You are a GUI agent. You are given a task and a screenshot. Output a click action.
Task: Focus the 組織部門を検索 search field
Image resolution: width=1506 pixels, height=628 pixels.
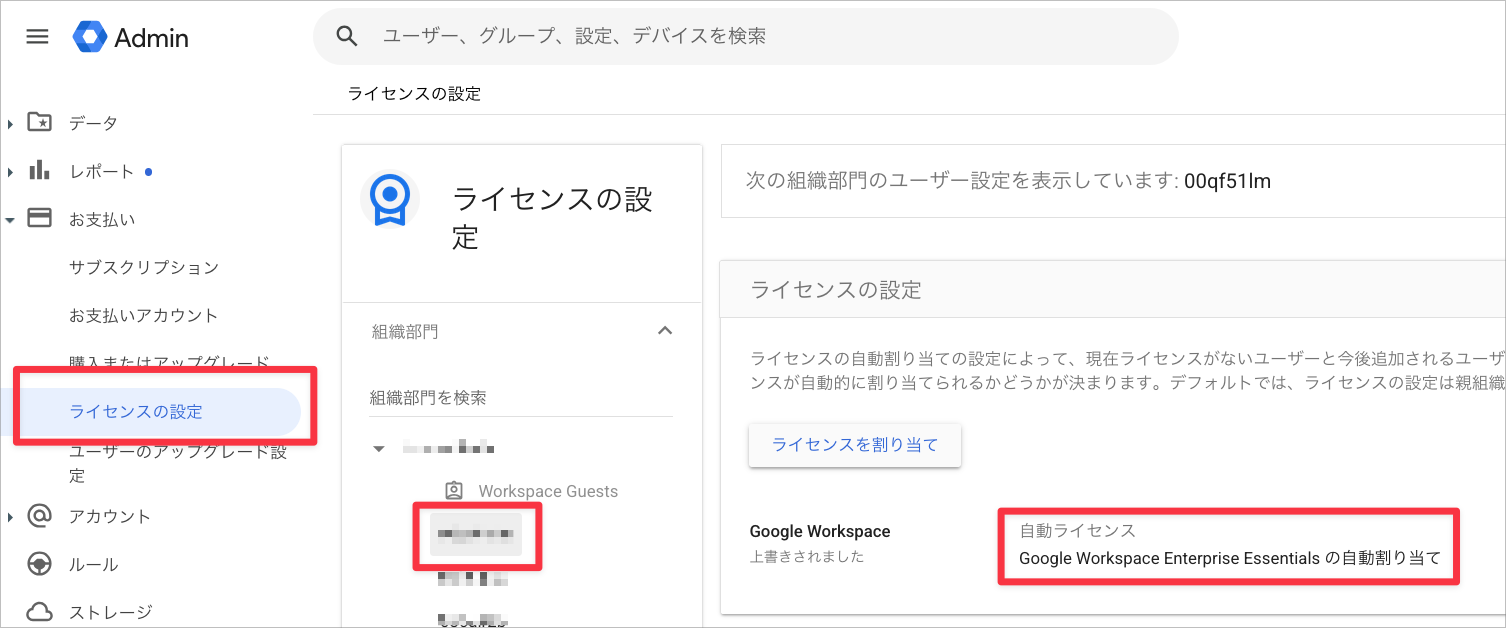pos(521,398)
